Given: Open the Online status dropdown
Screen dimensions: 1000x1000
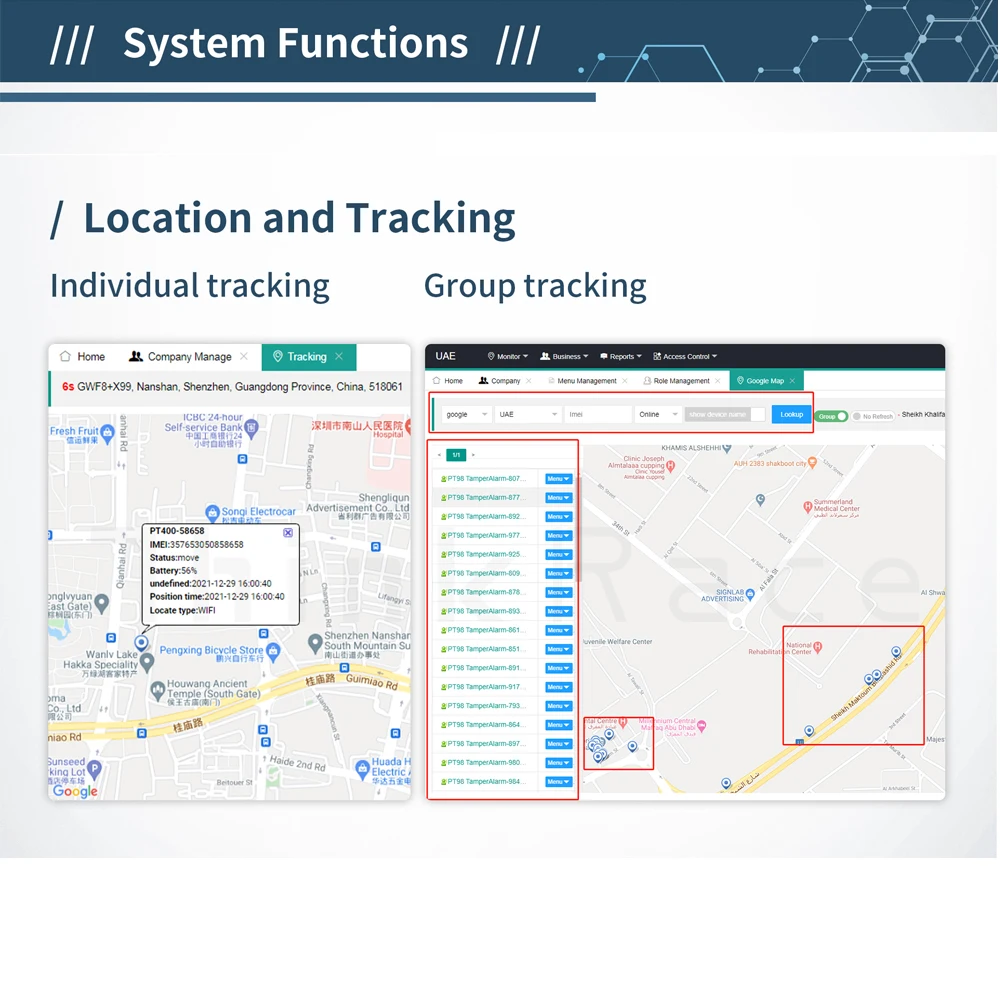Looking at the screenshot, I should point(658,415).
